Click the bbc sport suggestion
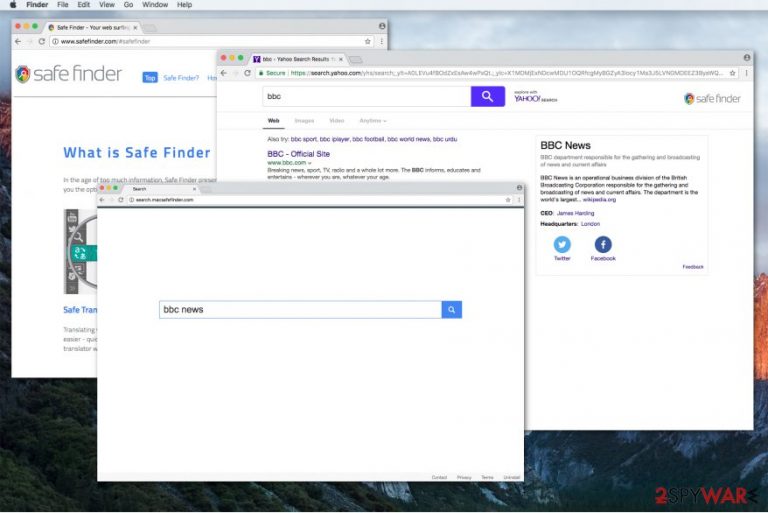Screen dimensions: 768x513 tap(304, 139)
